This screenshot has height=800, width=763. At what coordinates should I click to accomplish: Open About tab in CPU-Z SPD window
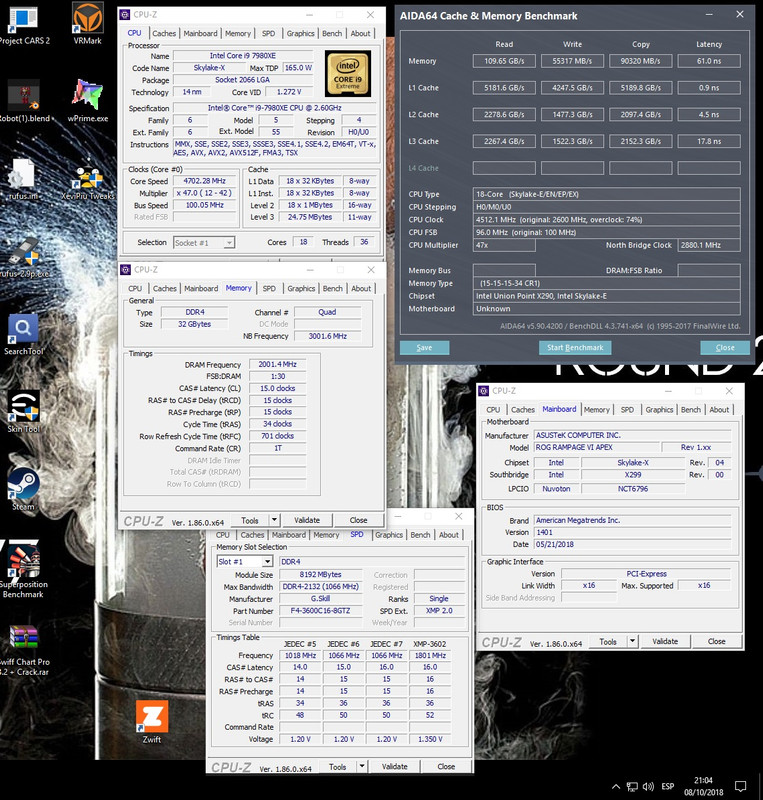click(449, 535)
